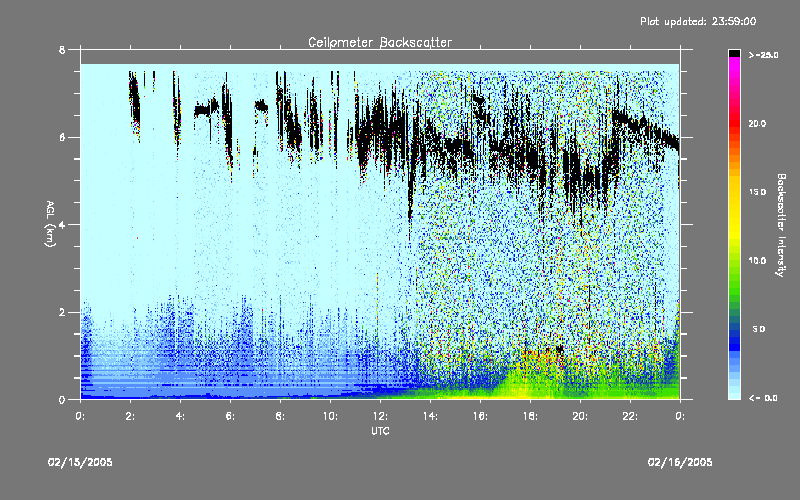Click the x-axis tick label "4:"
The height and width of the screenshot is (500, 800).
[180, 416]
